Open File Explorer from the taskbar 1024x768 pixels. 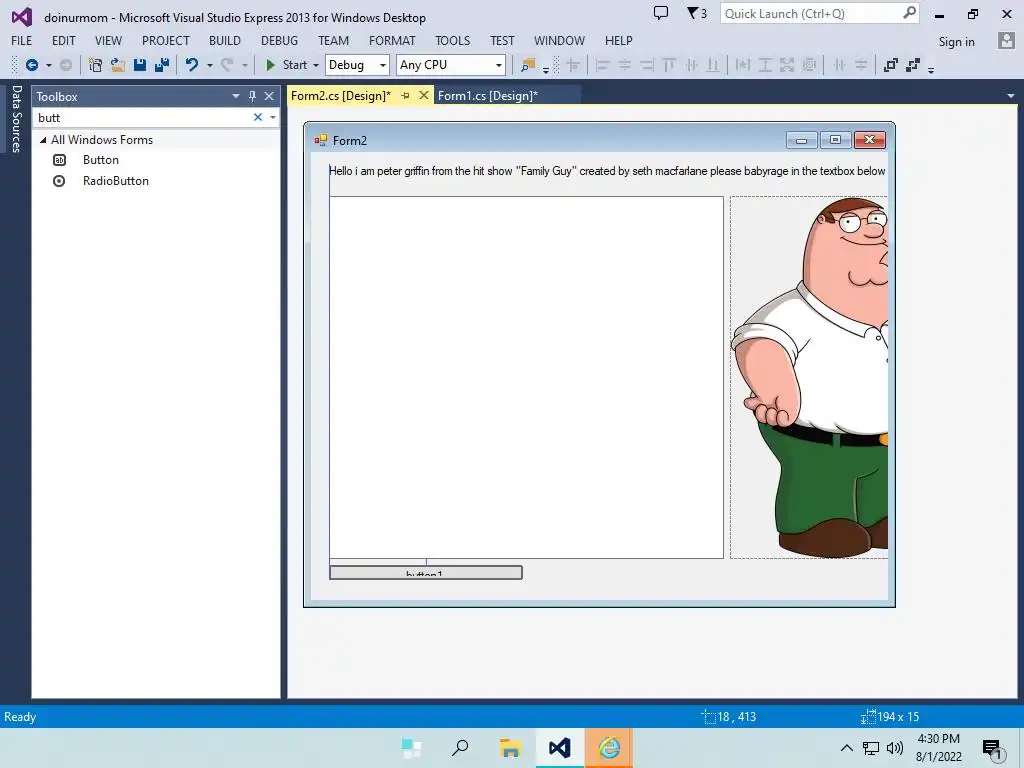pyautogui.click(x=510, y=748)
